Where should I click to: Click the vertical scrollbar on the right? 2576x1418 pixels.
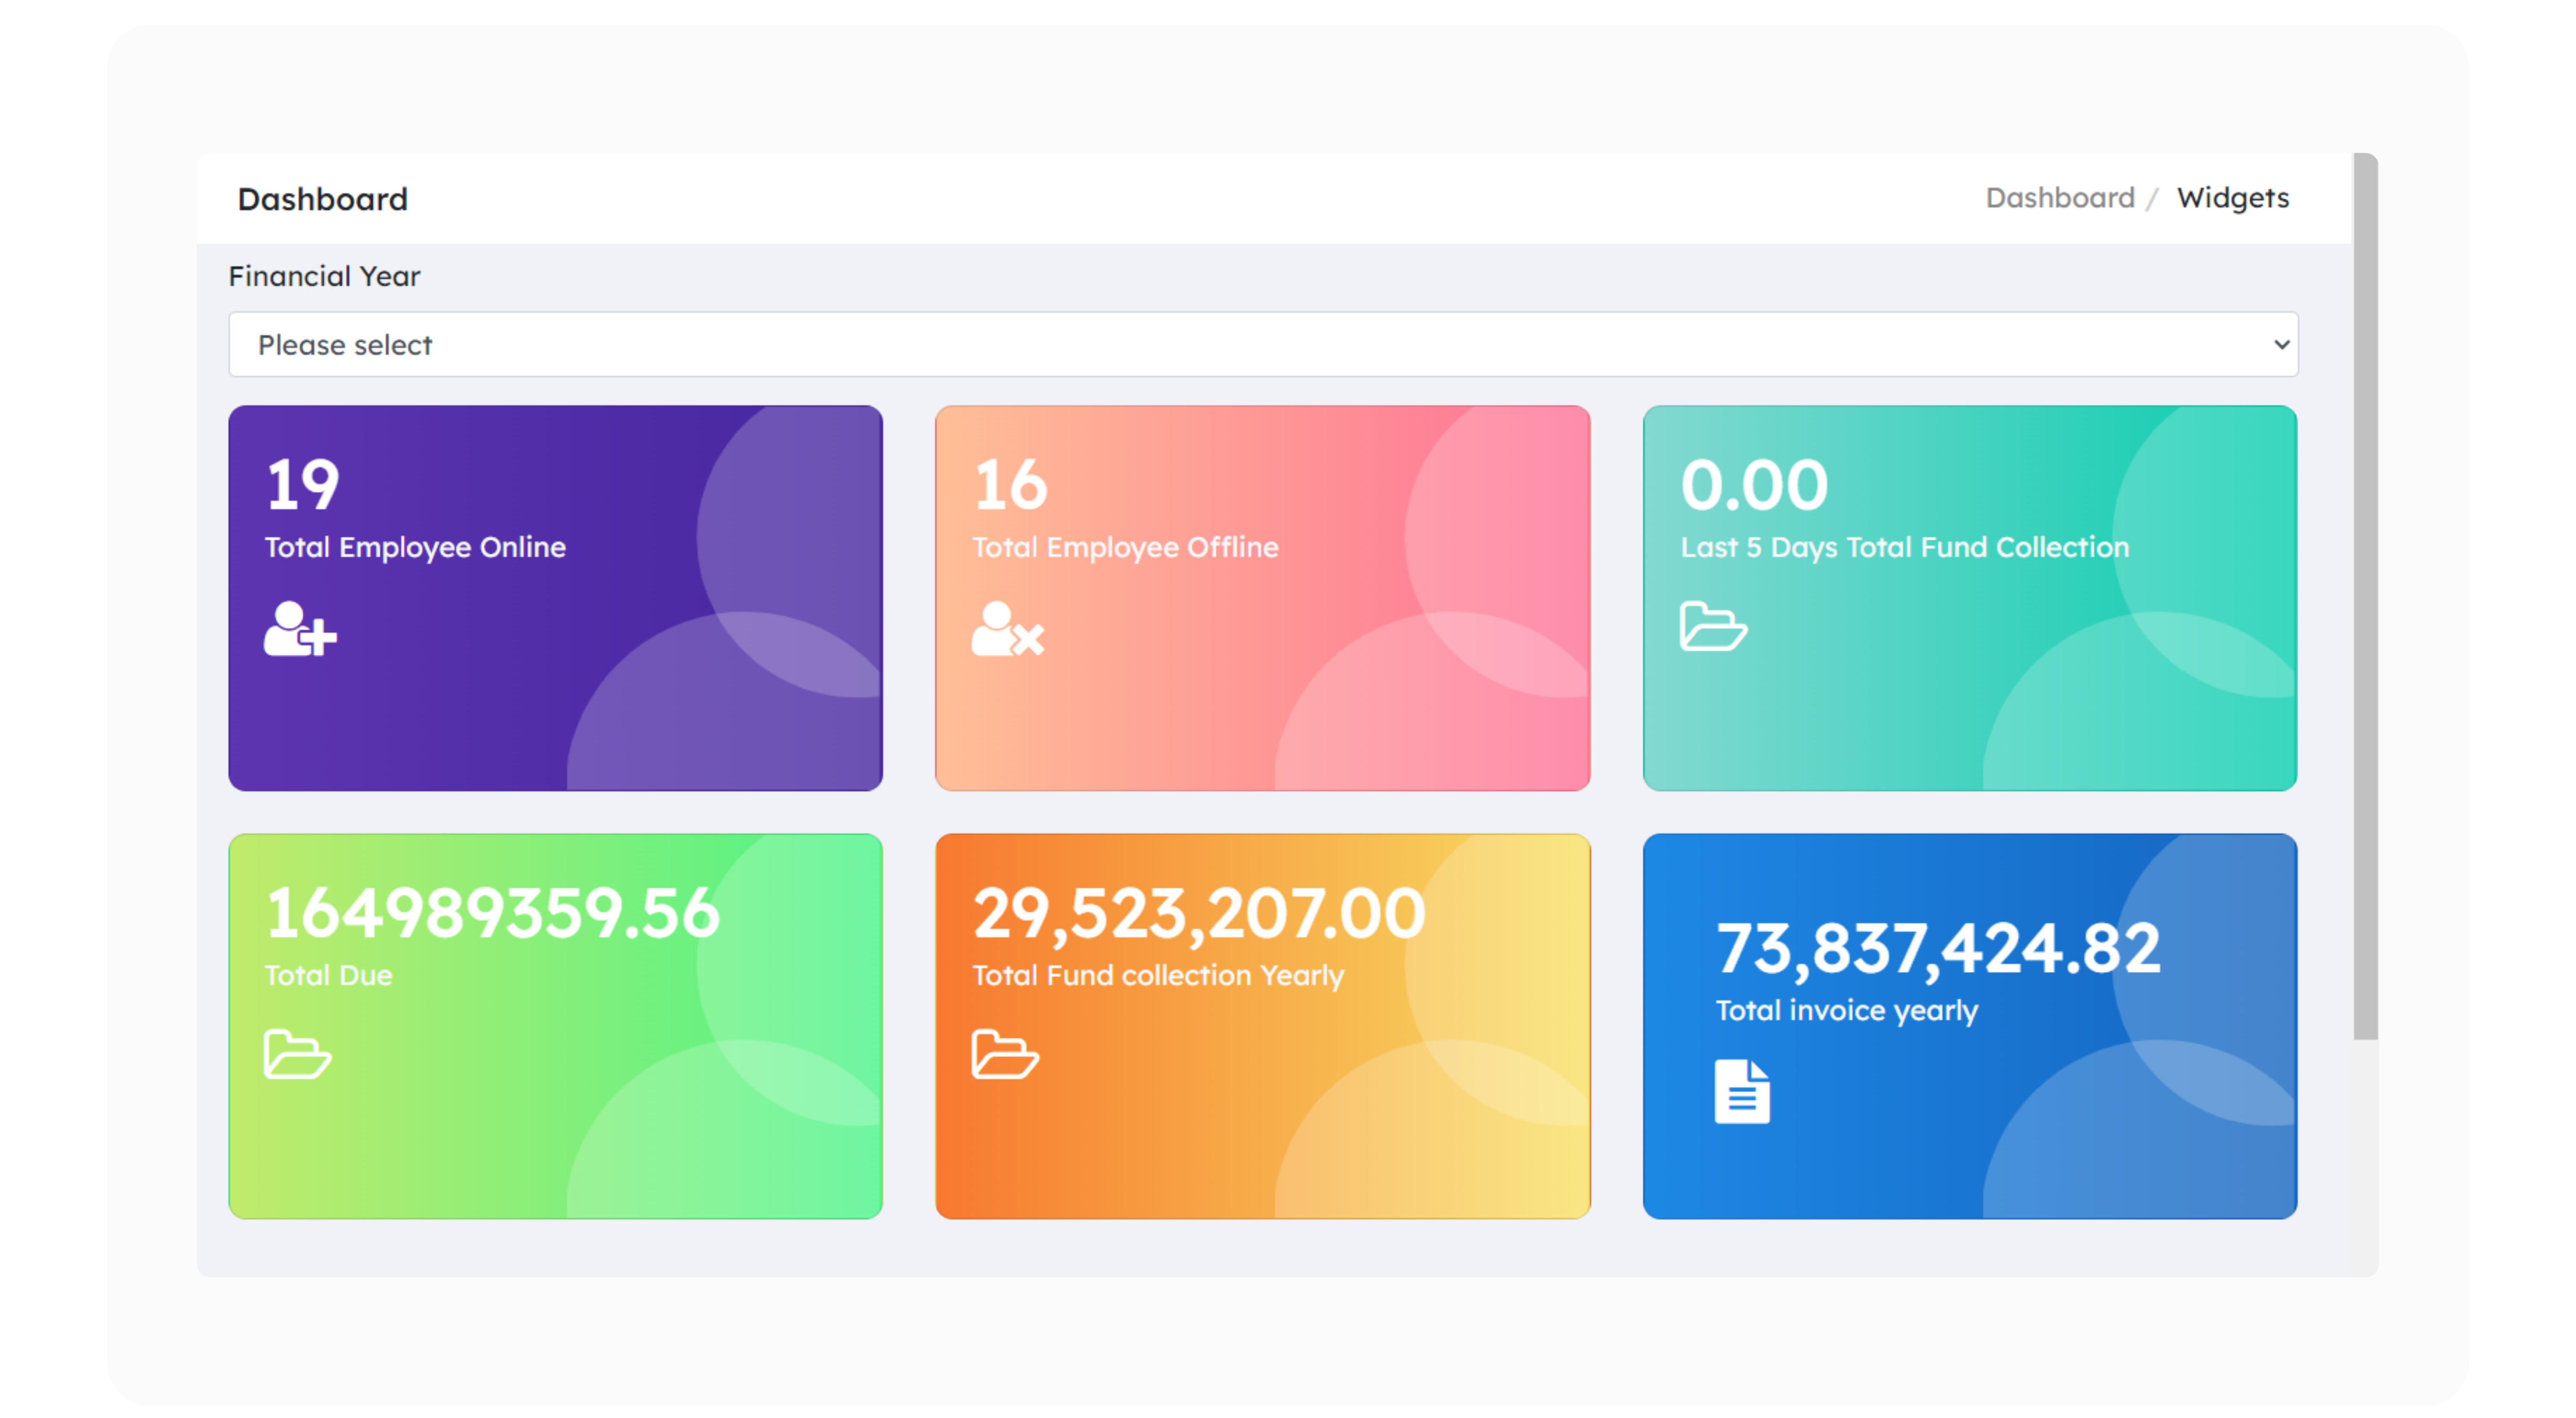click(2365, 596)
